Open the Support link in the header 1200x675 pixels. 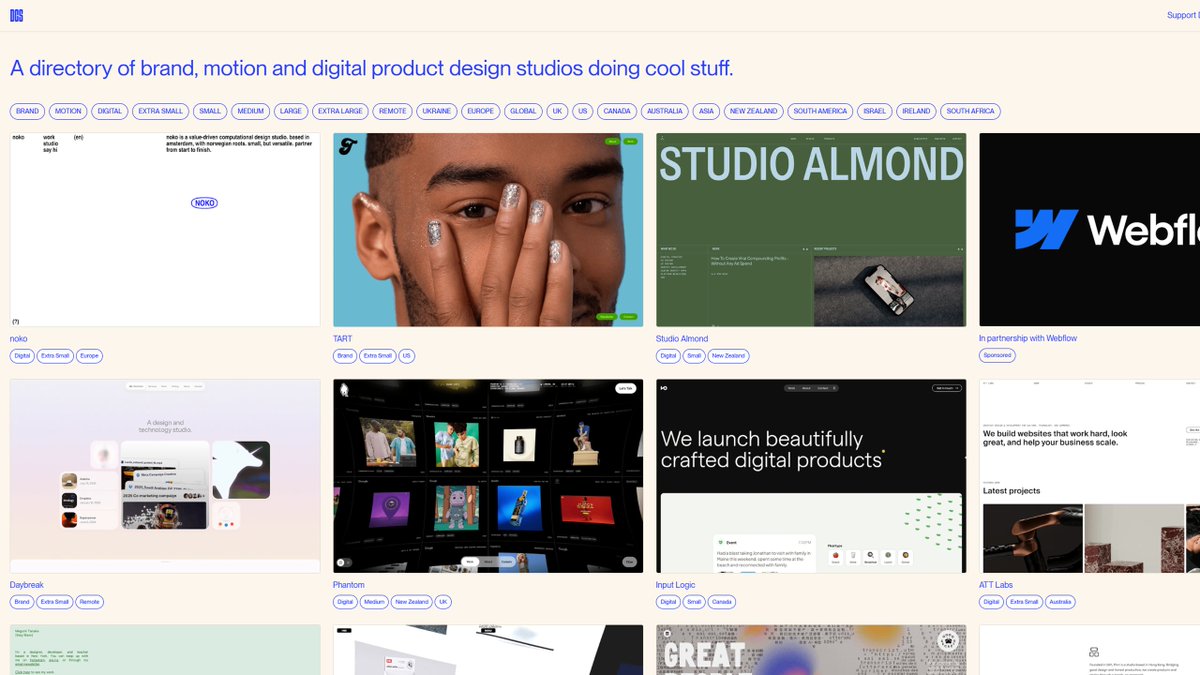1183,15
